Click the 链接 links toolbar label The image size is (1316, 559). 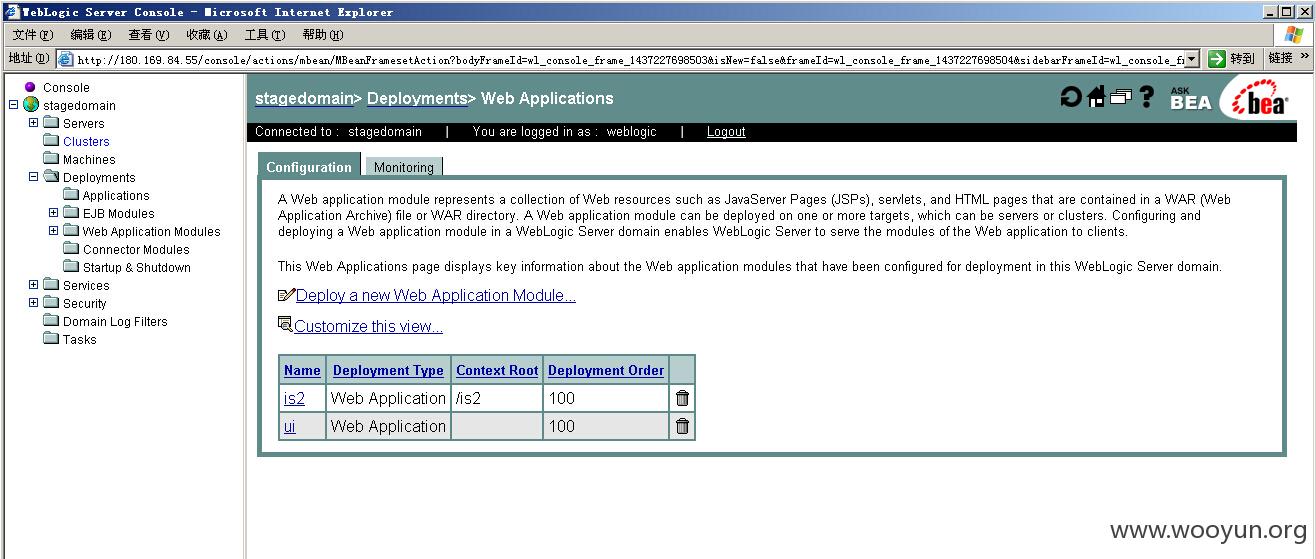click(1280, 58)
